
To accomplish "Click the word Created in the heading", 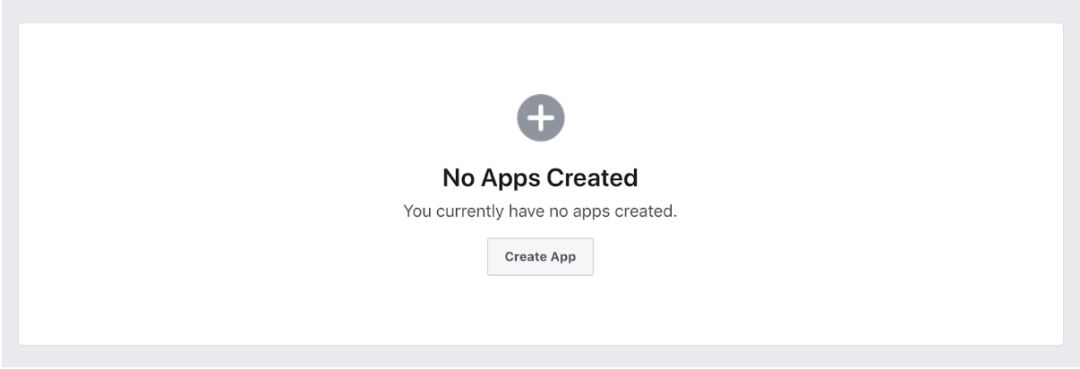I will click(x=592, y=178).
